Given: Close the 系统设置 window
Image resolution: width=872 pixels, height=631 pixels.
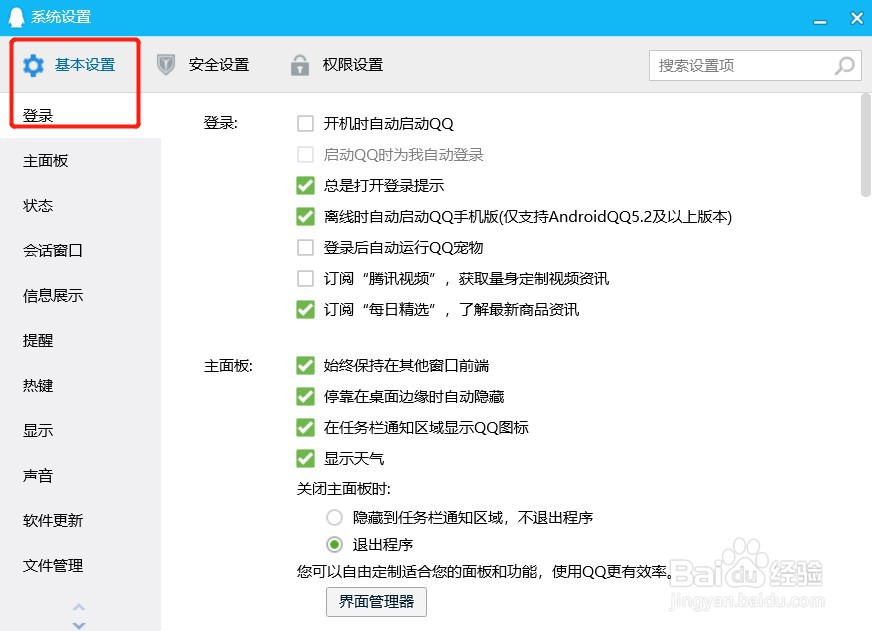Looking at the screenshot, I should pos(857,18).
